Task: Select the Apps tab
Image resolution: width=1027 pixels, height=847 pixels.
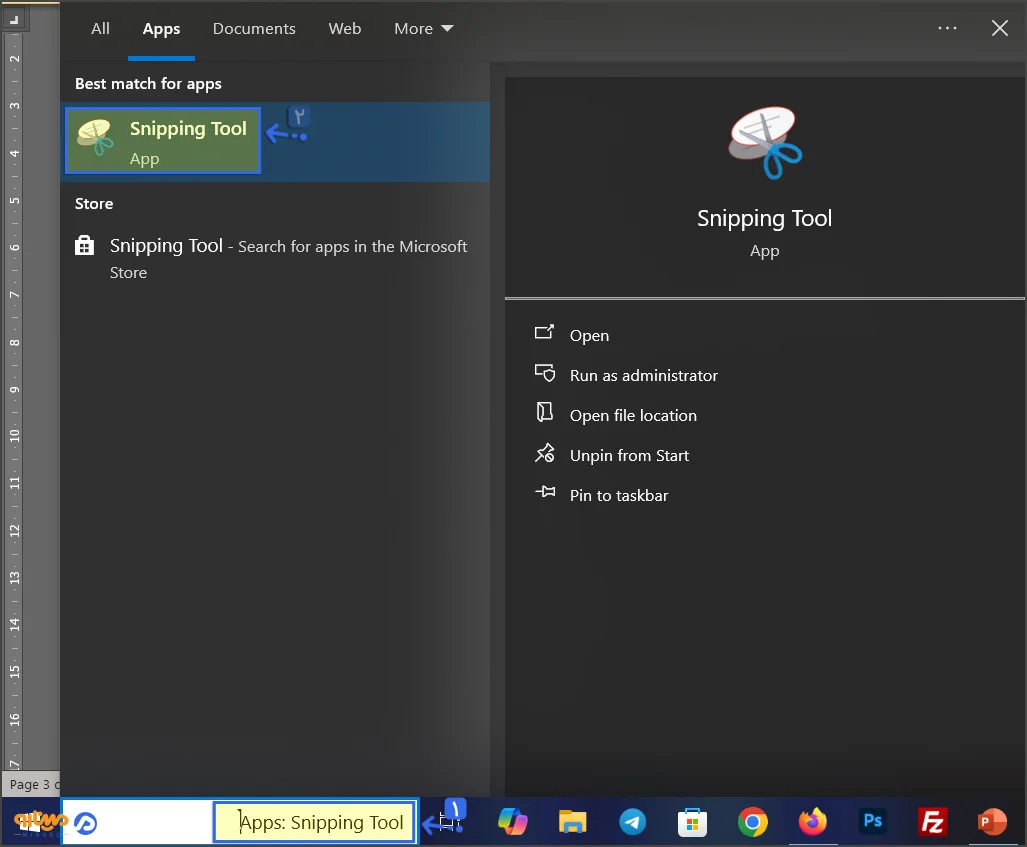Action: click(161, 29)
